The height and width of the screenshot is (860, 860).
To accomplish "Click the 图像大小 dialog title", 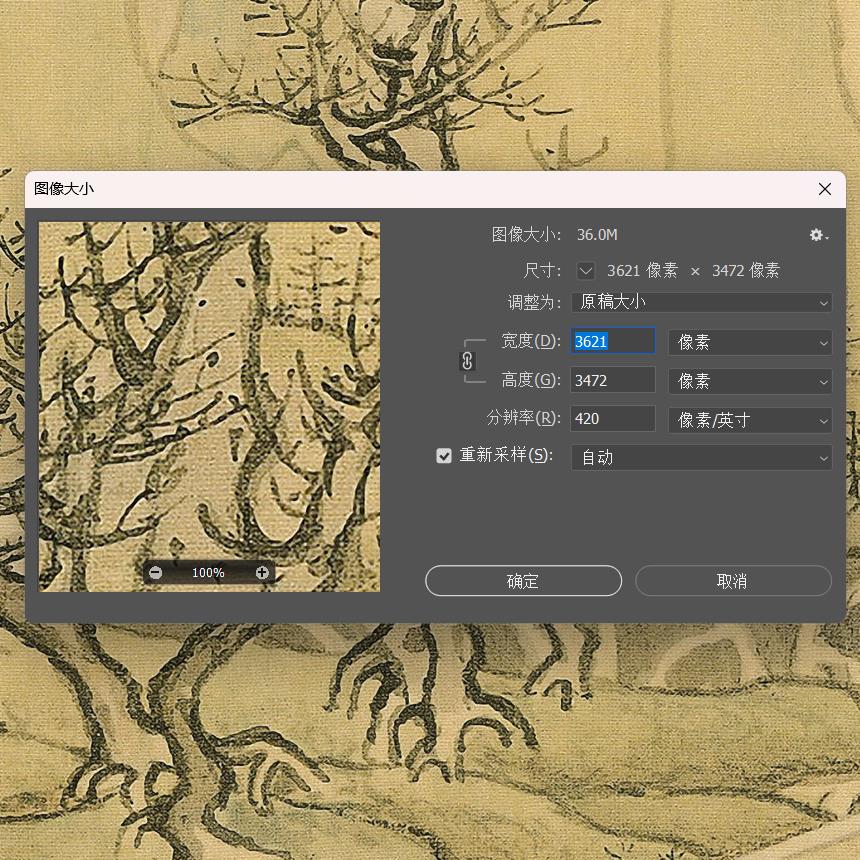I will (64, 189).
